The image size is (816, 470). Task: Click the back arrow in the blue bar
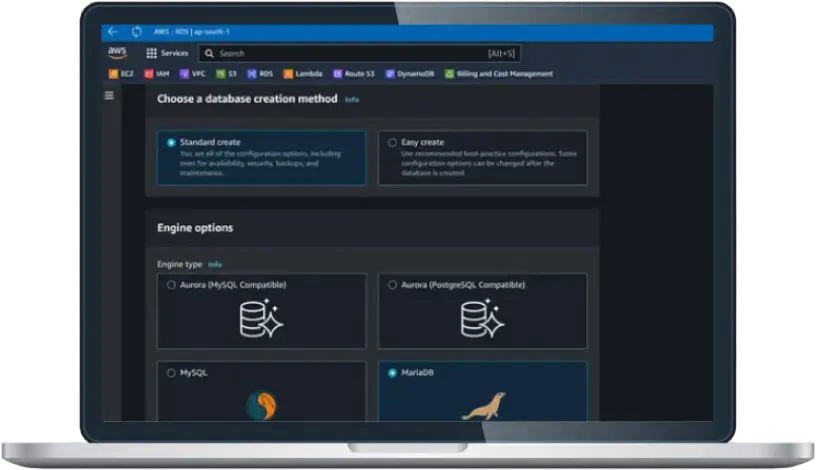click(x=112, y=32)
